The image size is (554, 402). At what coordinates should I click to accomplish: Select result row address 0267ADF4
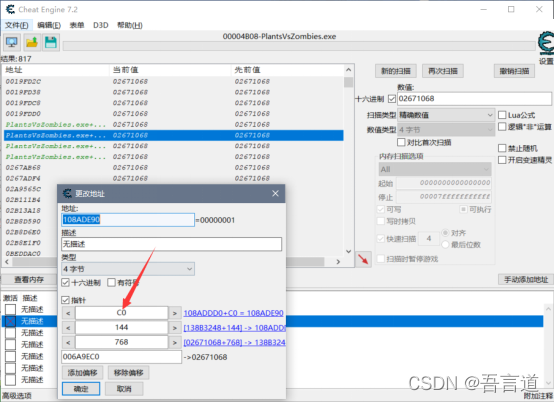pos(173,178)
